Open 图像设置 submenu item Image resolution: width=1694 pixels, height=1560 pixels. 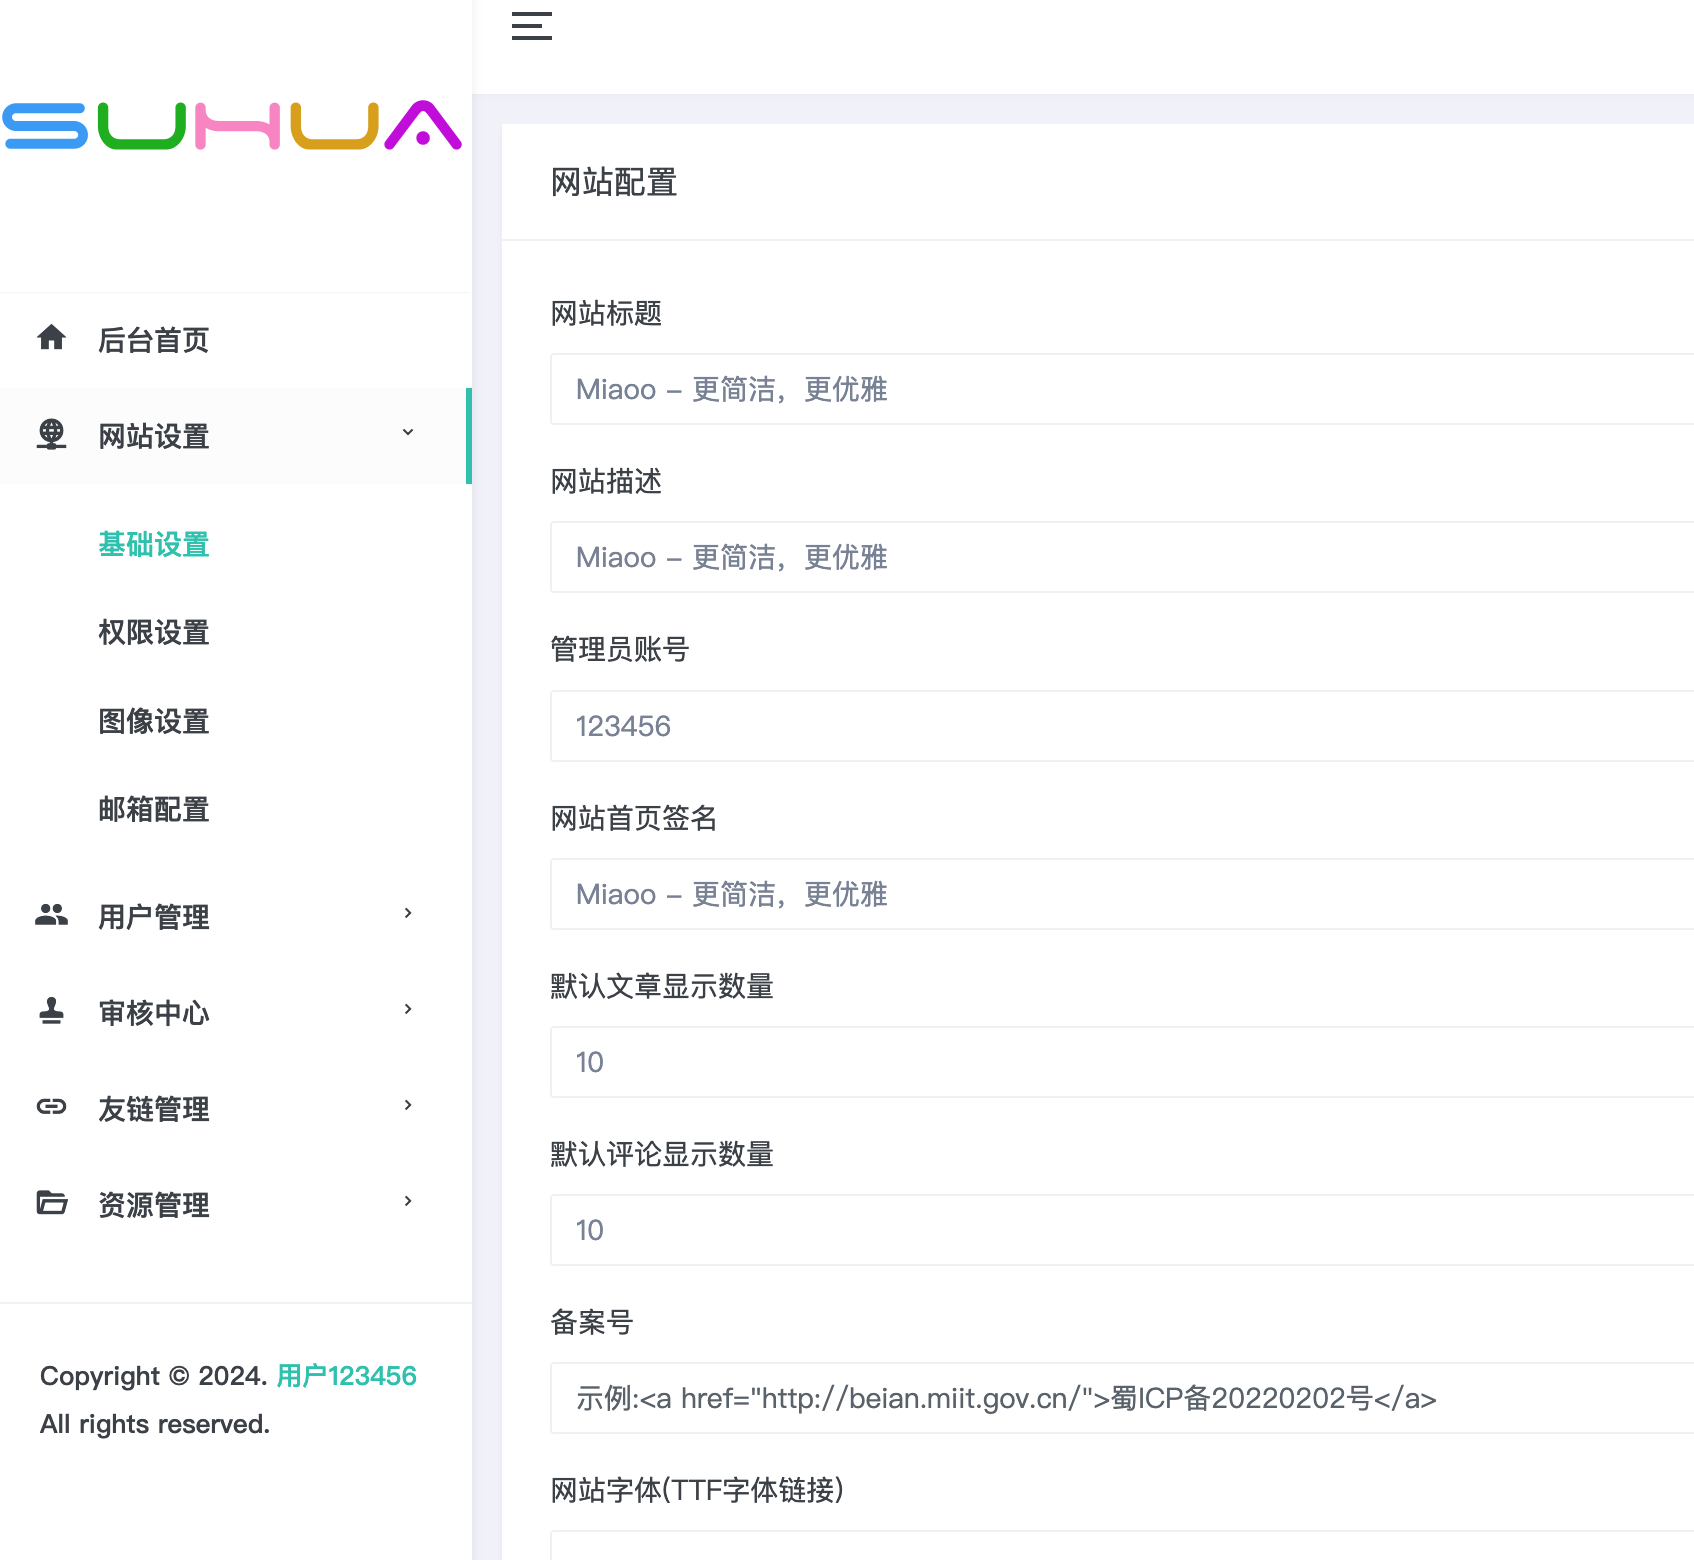[154, 721]
